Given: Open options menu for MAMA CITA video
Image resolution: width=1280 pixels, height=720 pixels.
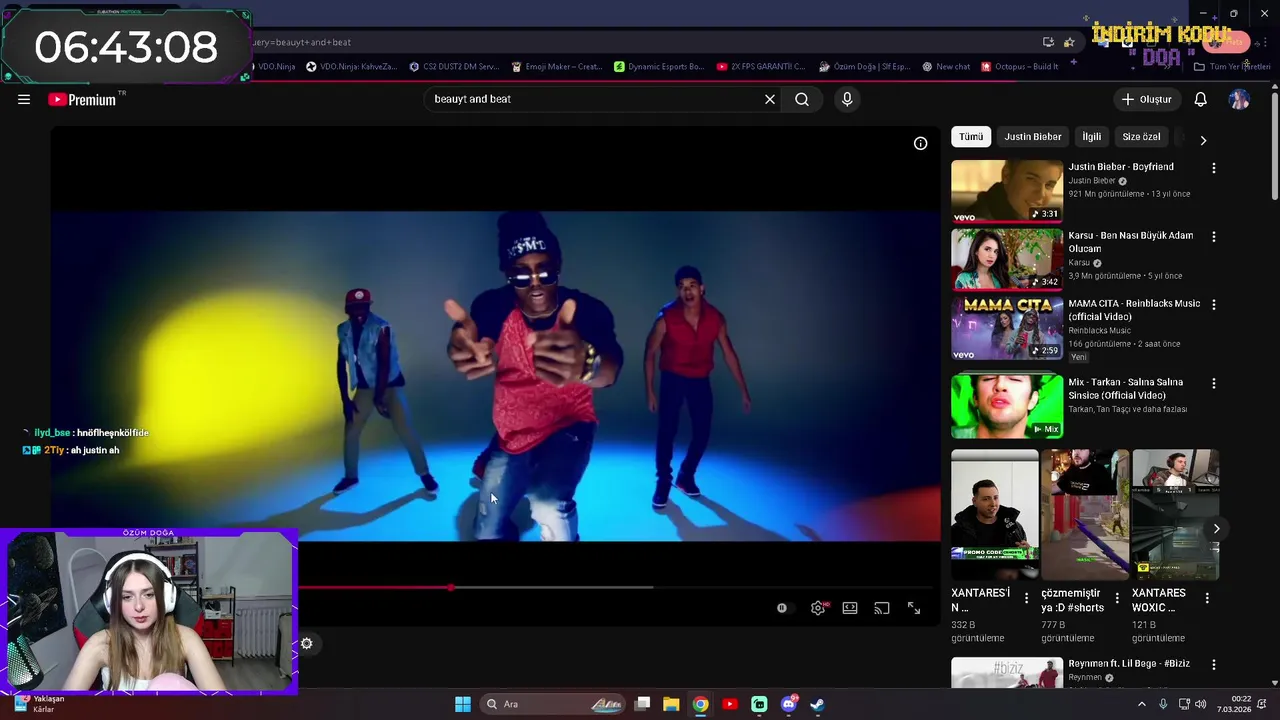Looking at the screenshot, I should [x=1214, y=305].
